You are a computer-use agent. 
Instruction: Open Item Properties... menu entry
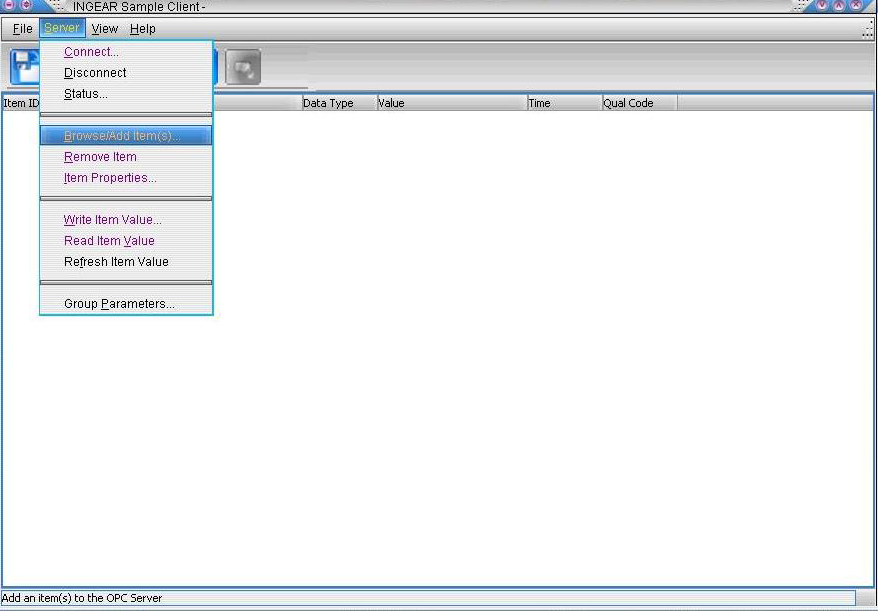(126, 178)
